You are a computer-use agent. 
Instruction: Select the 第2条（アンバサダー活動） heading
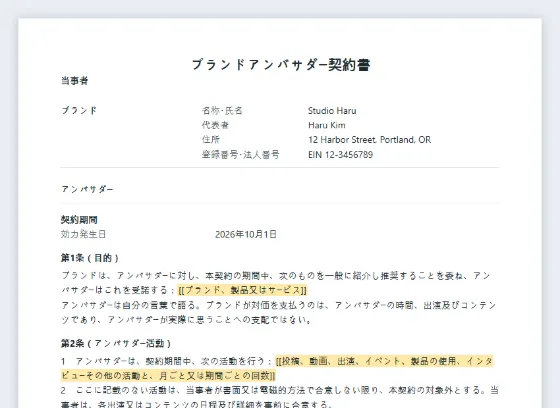116,343
